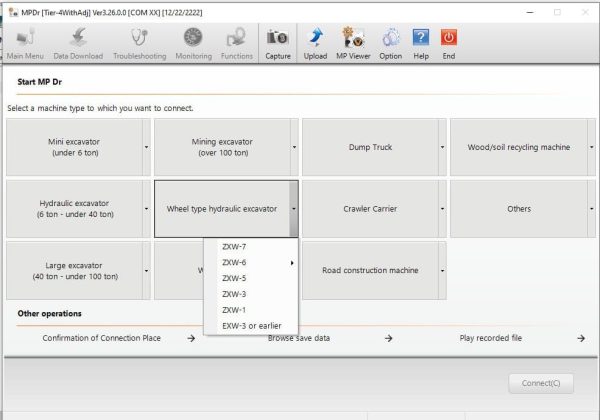The height and width of the screenshot is (420, 600).
Task: Open Confirmation of Connection Place link
Action: [102, 338]
